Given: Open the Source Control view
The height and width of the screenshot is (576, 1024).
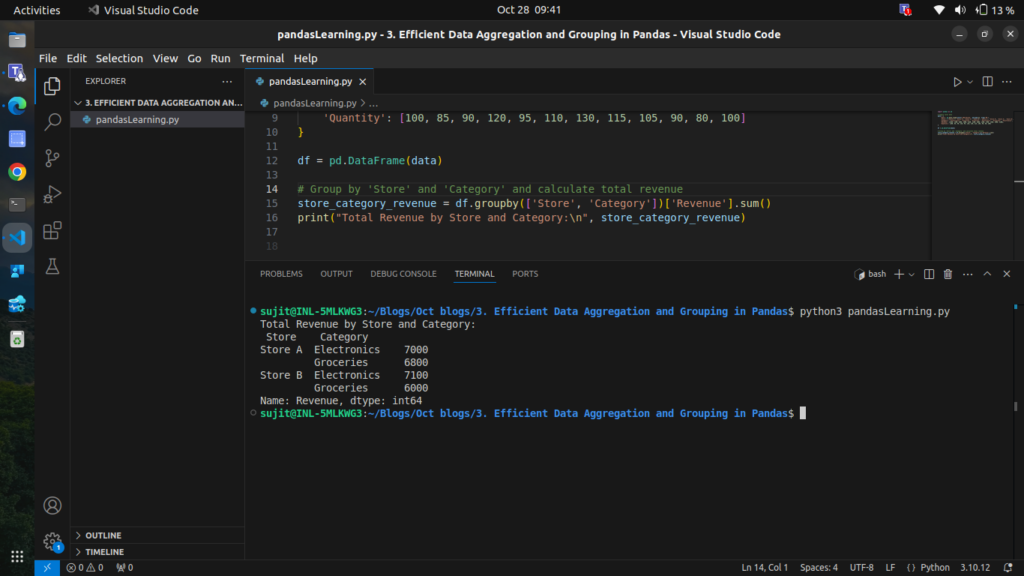Looking at the screenshot, I should coord(53,158).
